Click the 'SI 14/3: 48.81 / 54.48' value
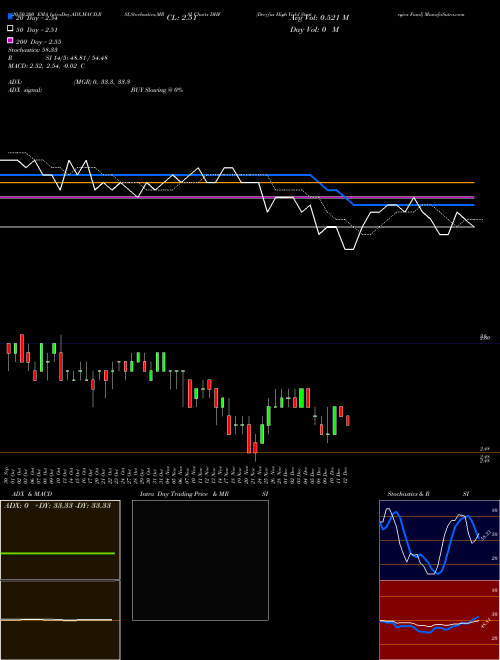The height and width of the screenshot is (660, 500). [x=76, y=58]
